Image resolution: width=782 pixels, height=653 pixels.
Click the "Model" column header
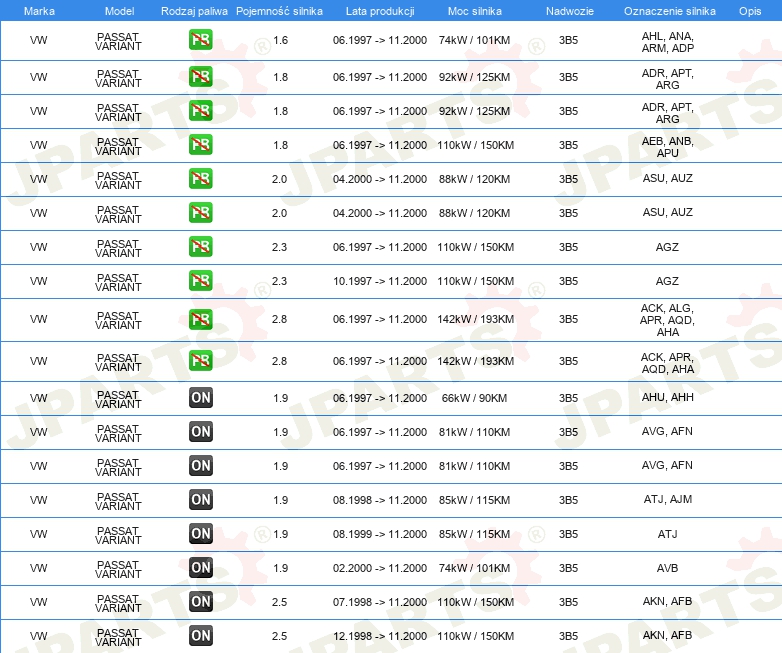[119, 11]
